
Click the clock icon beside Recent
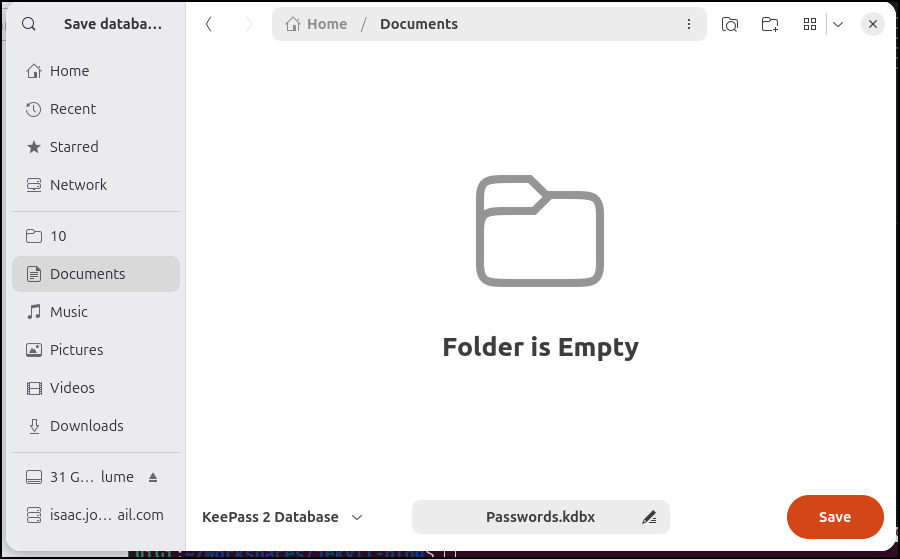(x=34, y=109)
